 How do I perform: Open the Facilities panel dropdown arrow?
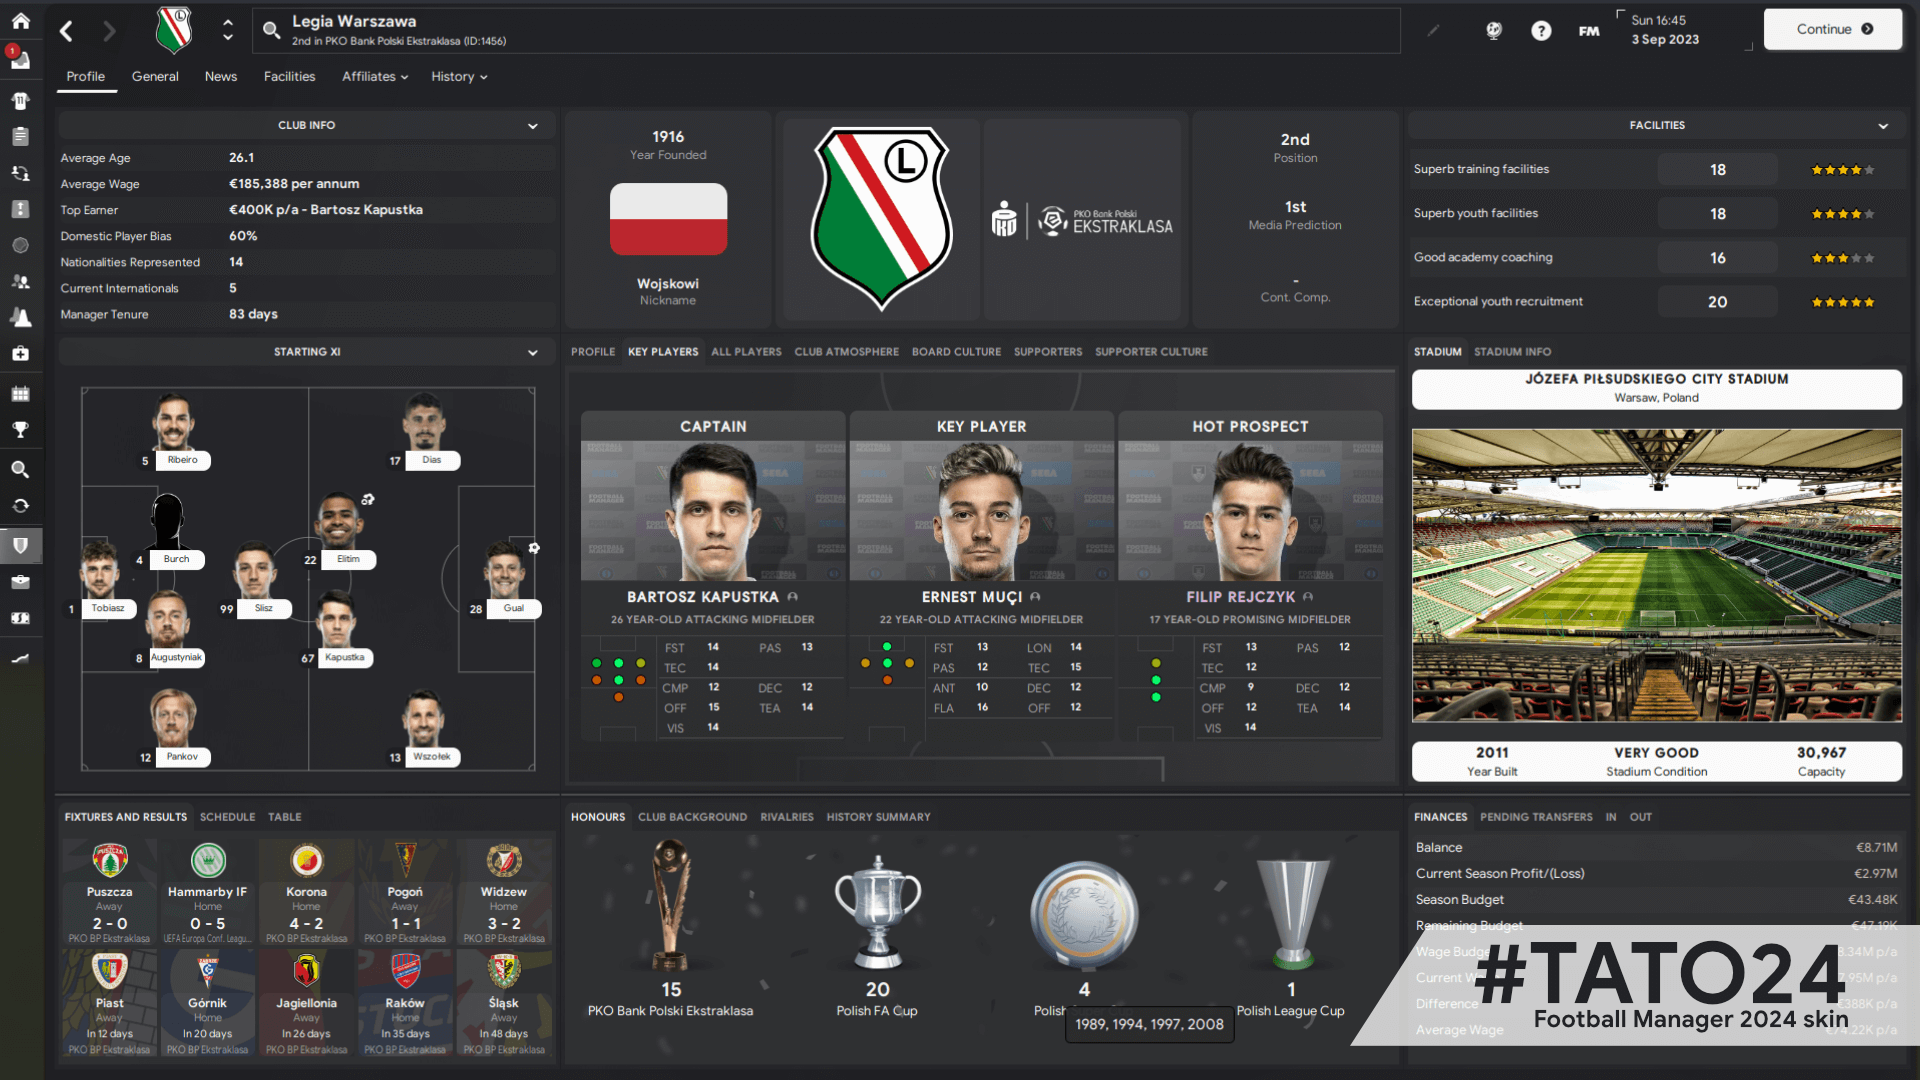1883,126
